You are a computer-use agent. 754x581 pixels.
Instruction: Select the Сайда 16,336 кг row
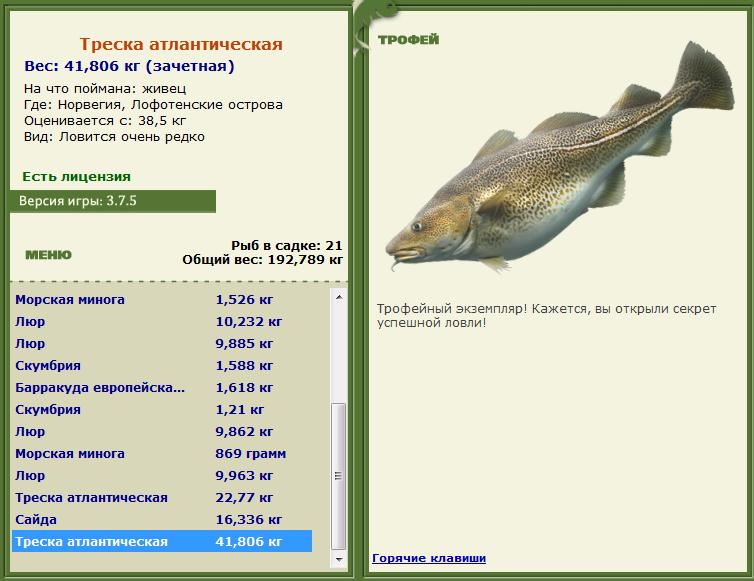tap(162, 519)
